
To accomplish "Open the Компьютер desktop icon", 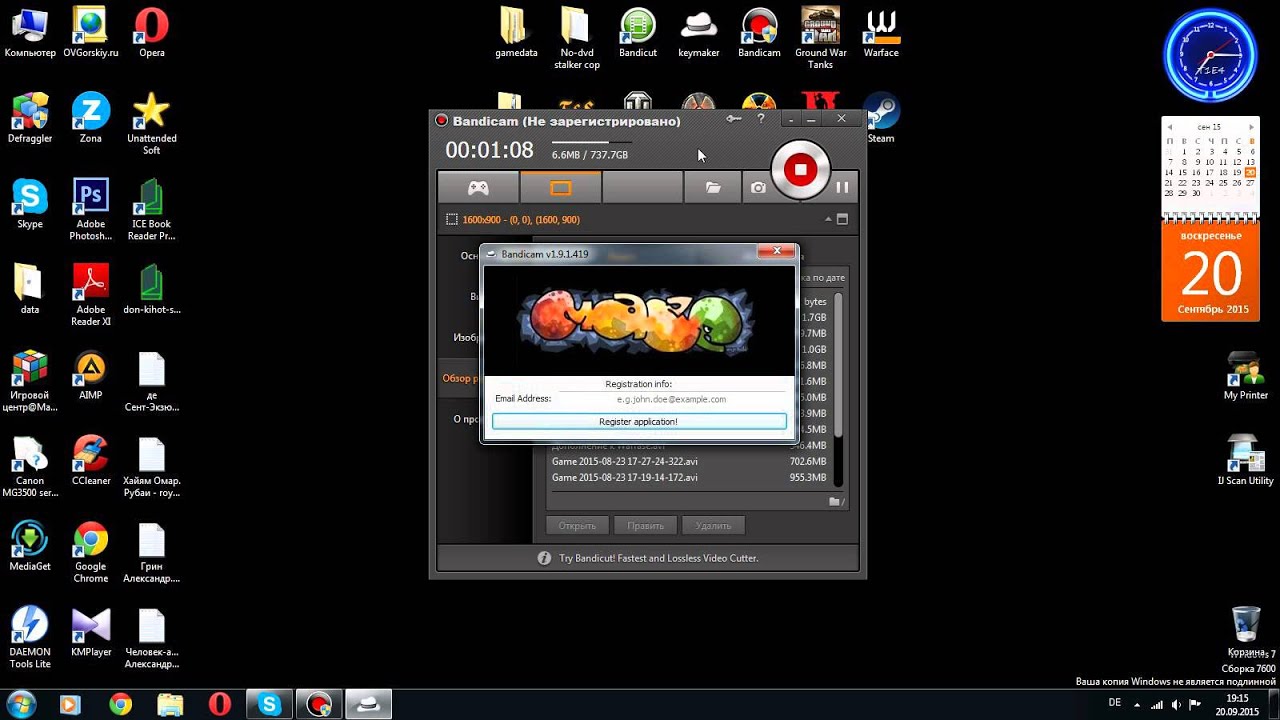I will pos(30,33).
